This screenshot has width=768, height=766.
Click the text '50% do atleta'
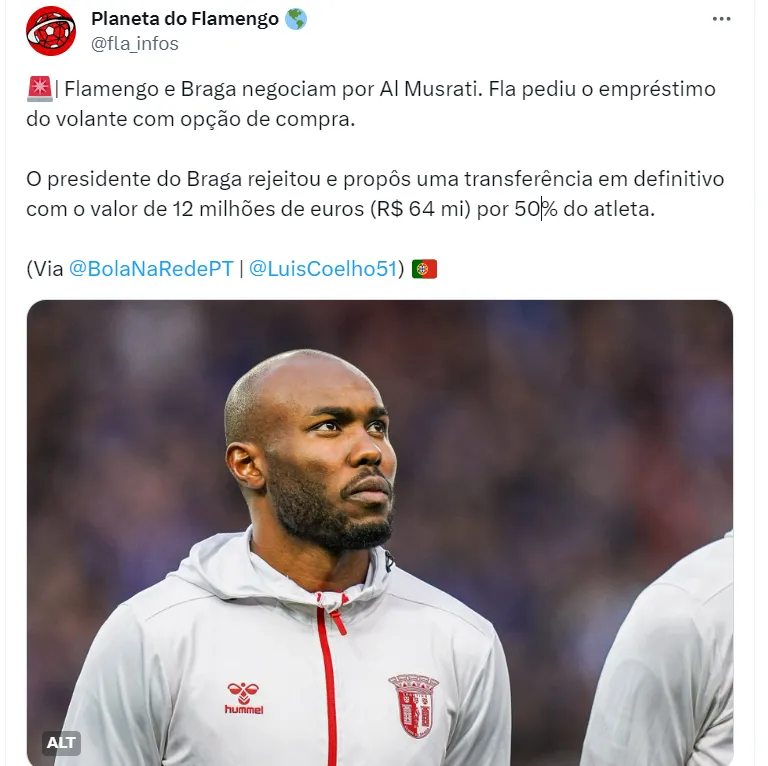click(x=584, y=209)
